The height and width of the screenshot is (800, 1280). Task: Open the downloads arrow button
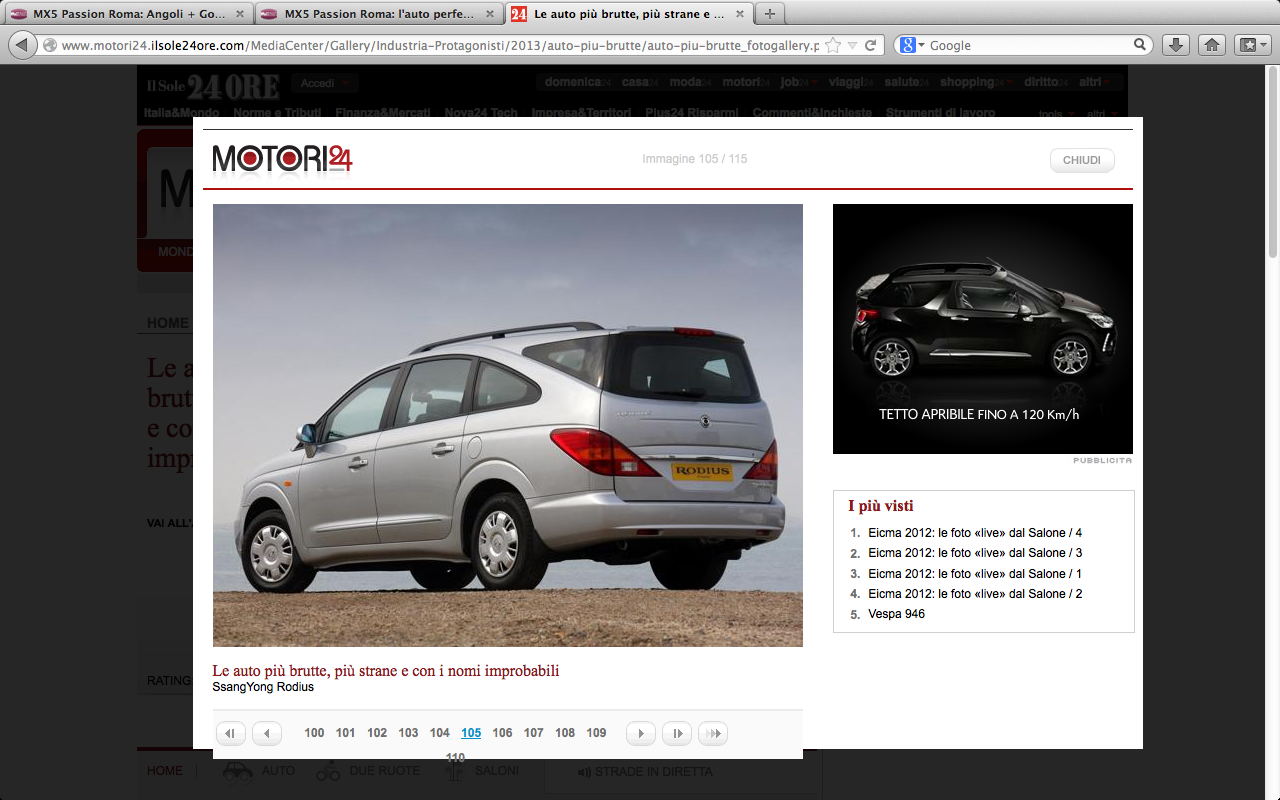tap(1176, 45)
